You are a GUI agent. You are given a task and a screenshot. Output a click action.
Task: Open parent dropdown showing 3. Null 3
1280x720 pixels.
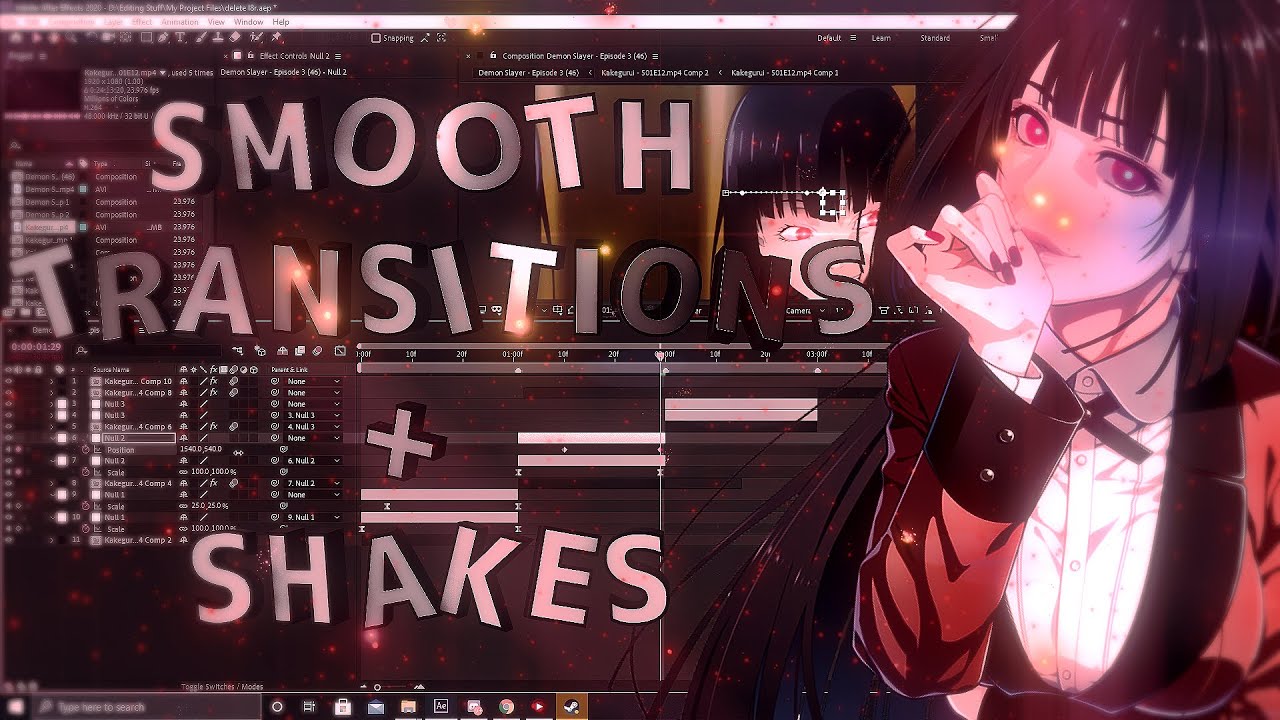pyautogui.click(x=313, y=415)
